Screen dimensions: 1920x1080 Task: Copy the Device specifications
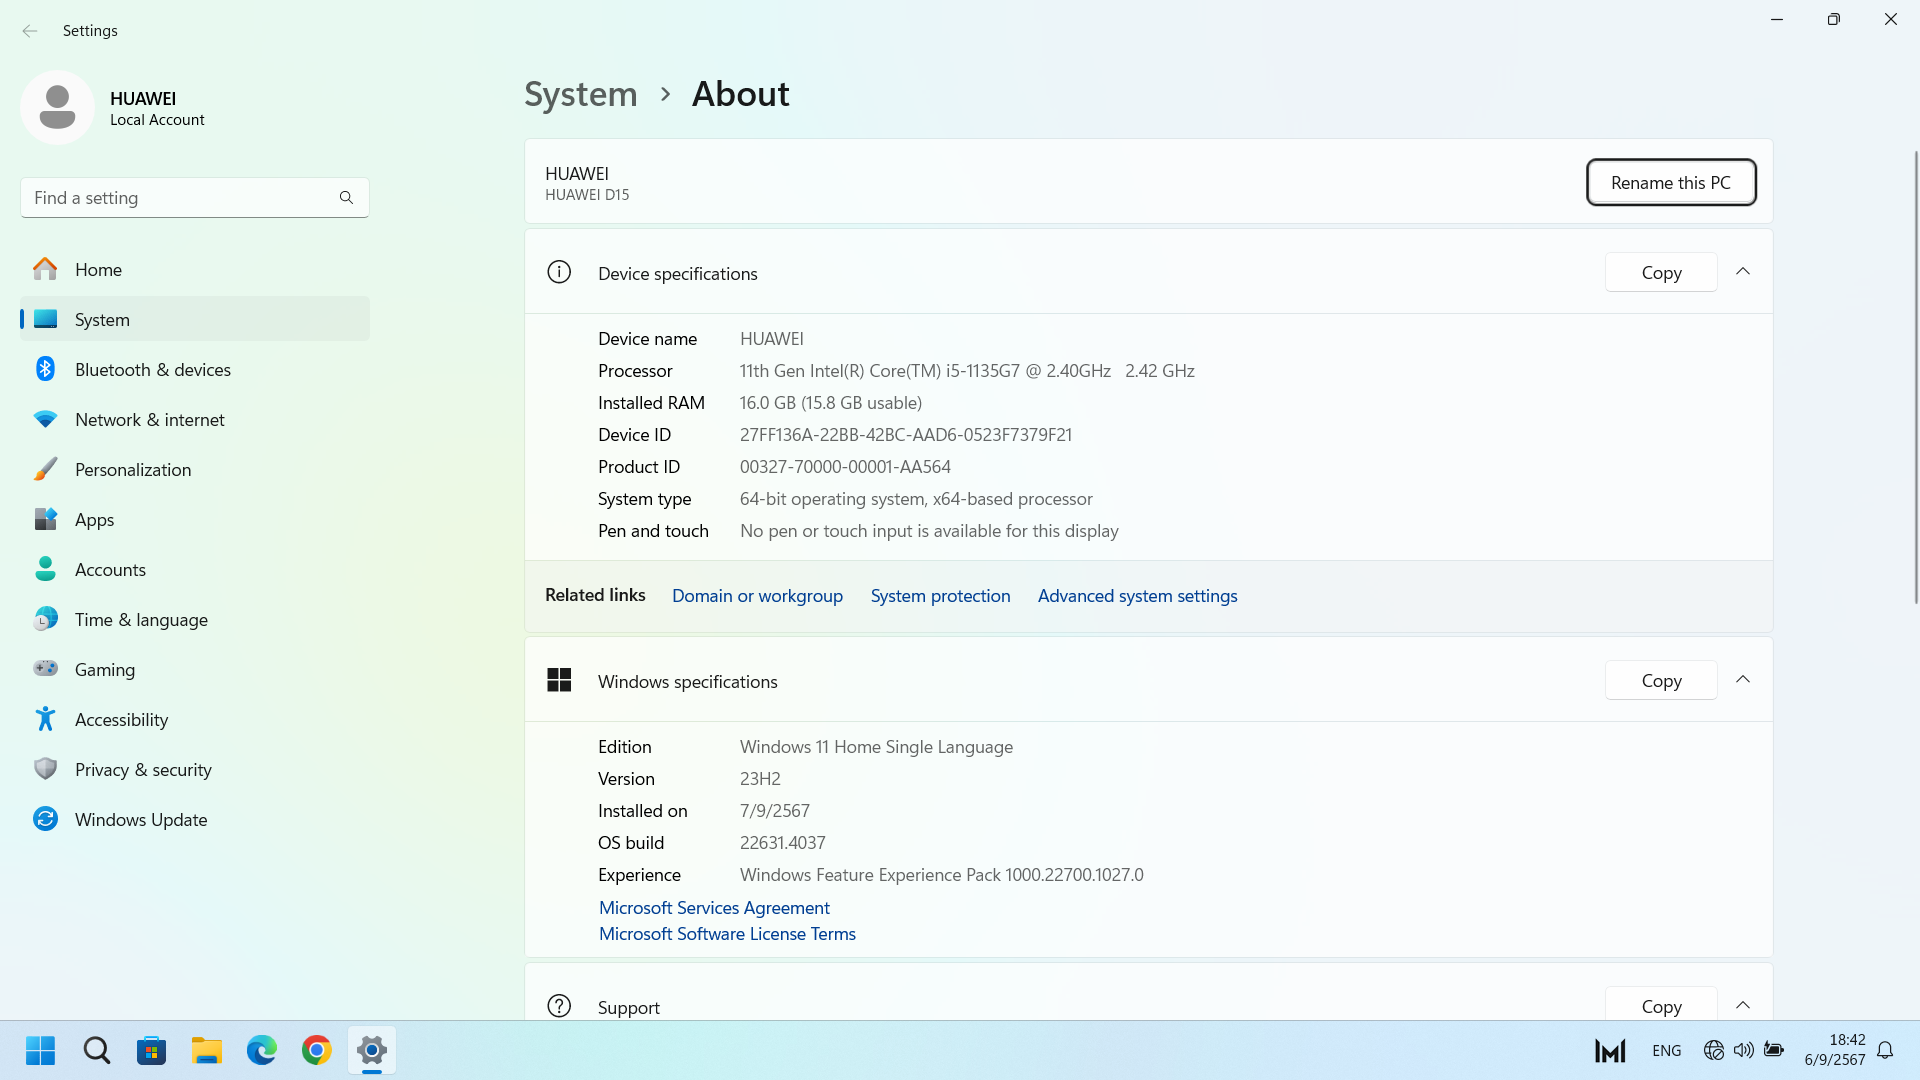1661,272
